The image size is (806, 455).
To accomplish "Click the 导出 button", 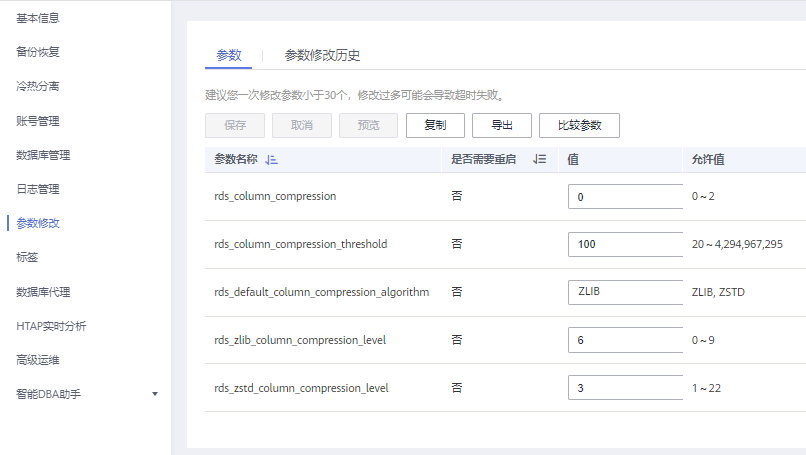I will (501, 125).
